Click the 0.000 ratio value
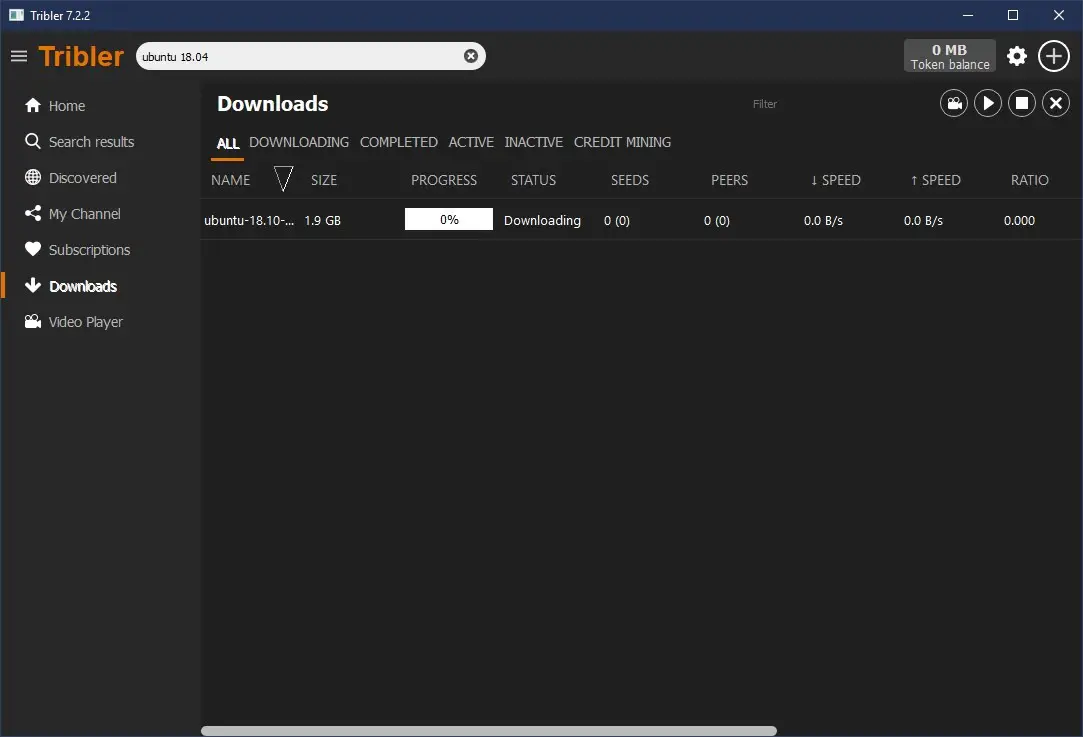Image resolution: width=1083 pixels, height=737 pixels. tap(1019, 220)
